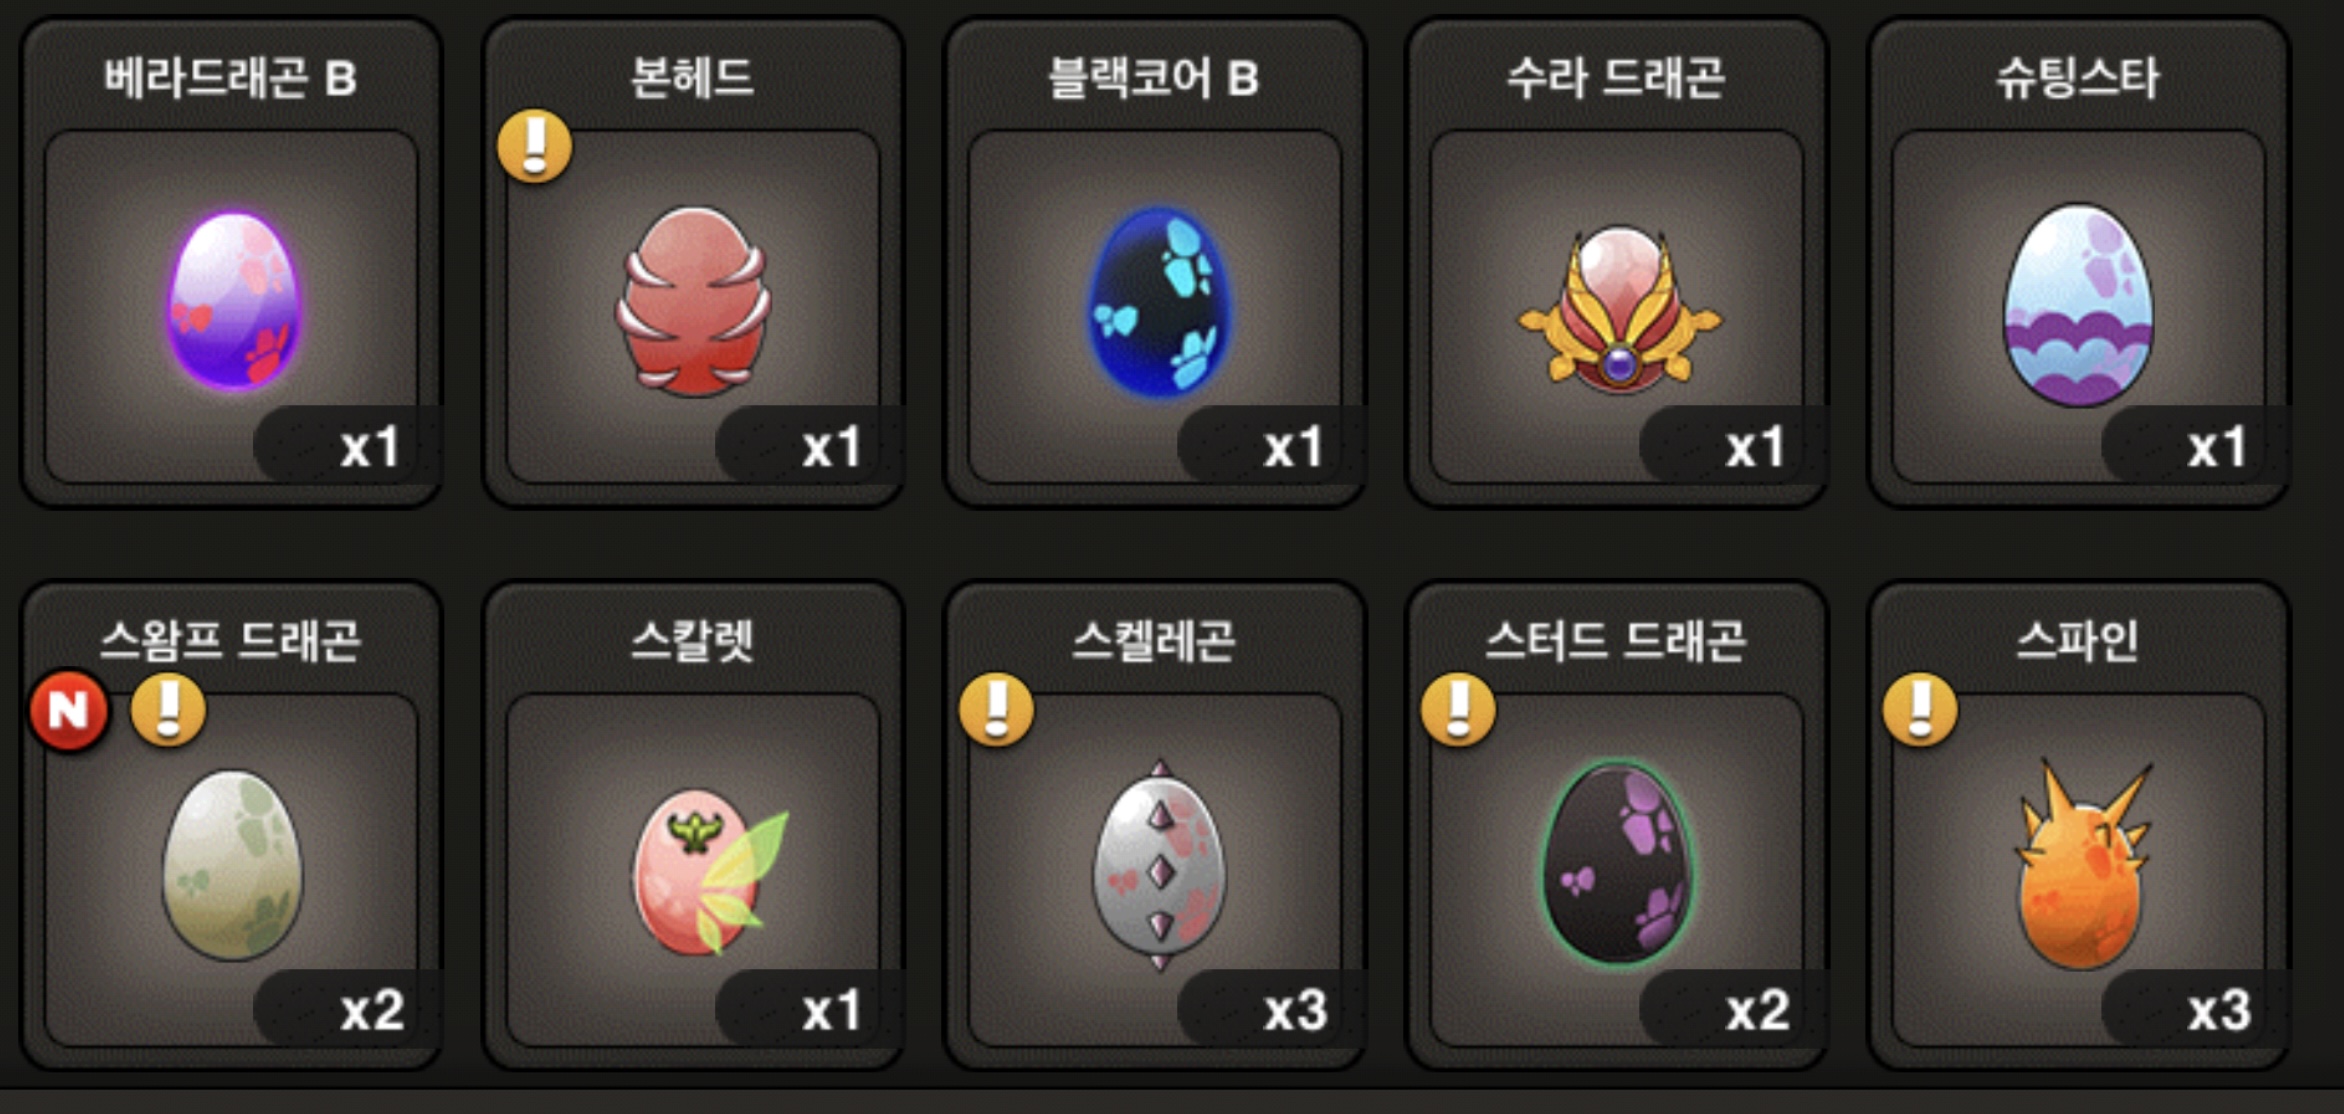Click the exclamation badge on 스터드 드래곤 card

[1459, 710]
